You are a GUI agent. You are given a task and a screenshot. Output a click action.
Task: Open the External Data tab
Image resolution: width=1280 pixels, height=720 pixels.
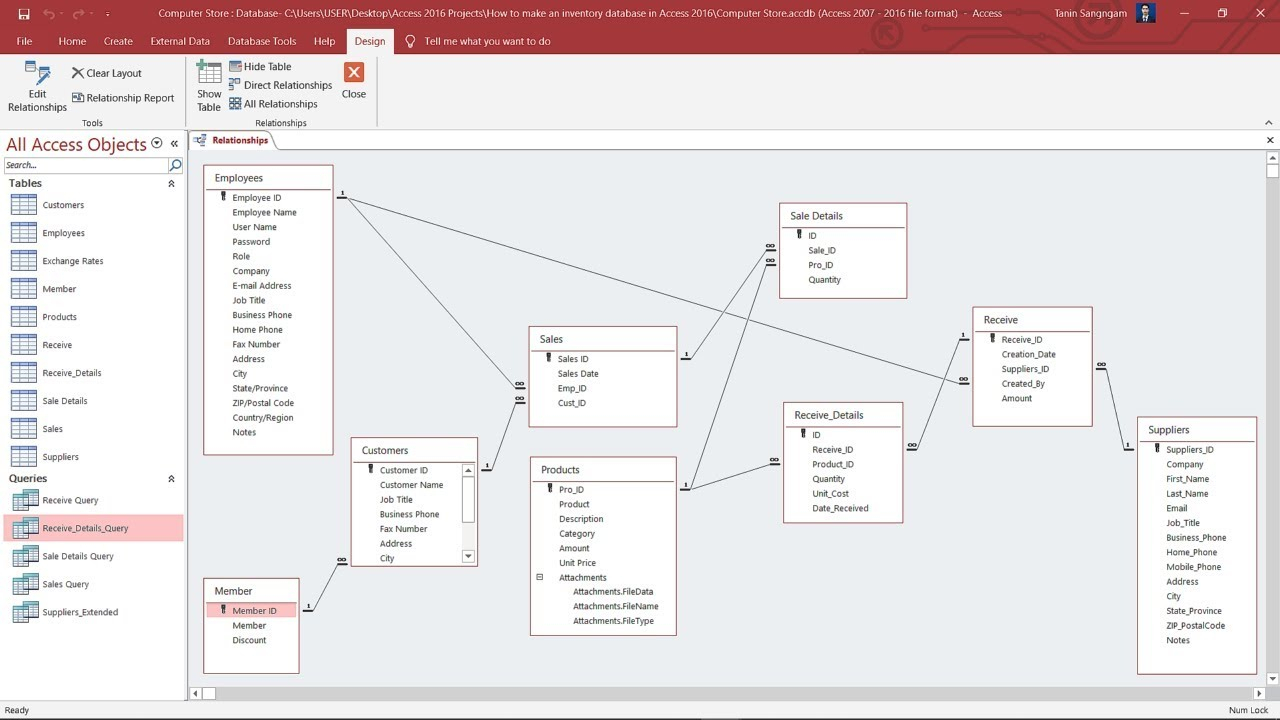[180, 41]
